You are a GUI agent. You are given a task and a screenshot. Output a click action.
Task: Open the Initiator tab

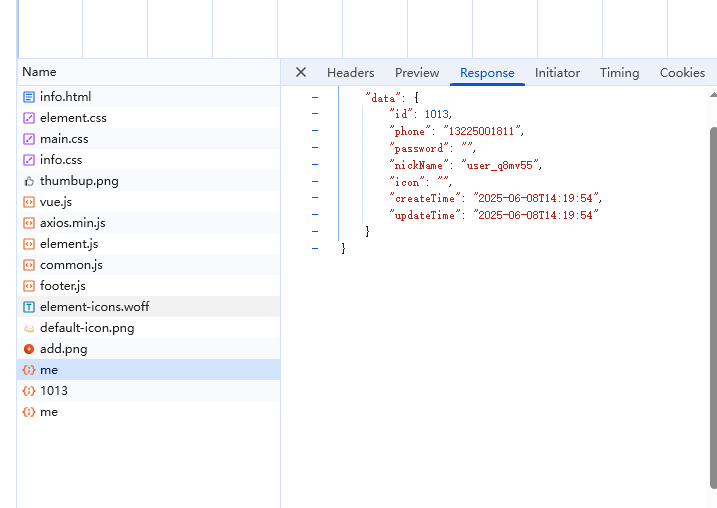point(557,73)
